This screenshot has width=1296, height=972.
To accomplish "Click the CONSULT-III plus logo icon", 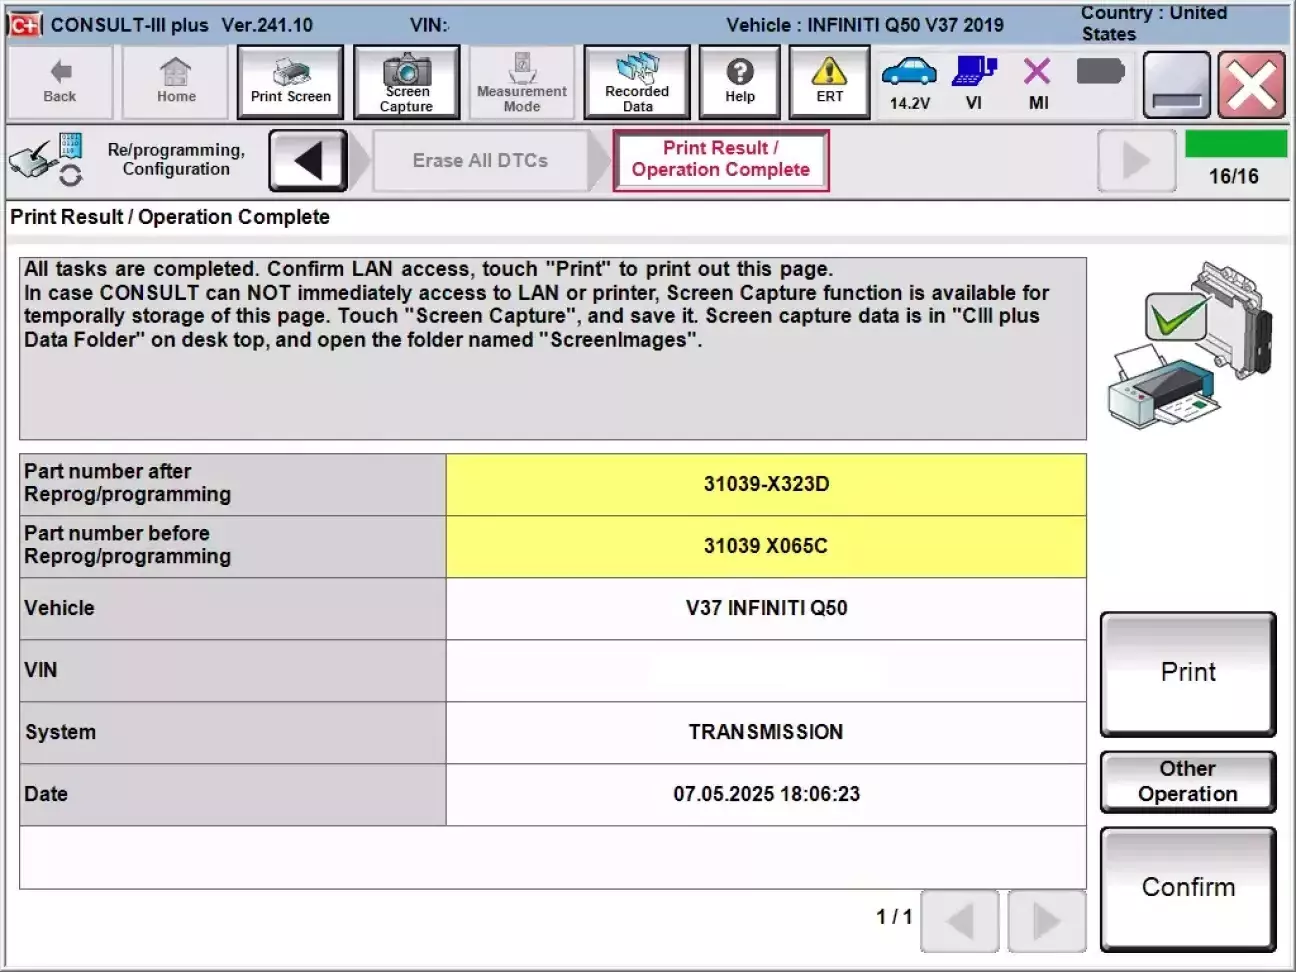I will [x=25, y=24].
